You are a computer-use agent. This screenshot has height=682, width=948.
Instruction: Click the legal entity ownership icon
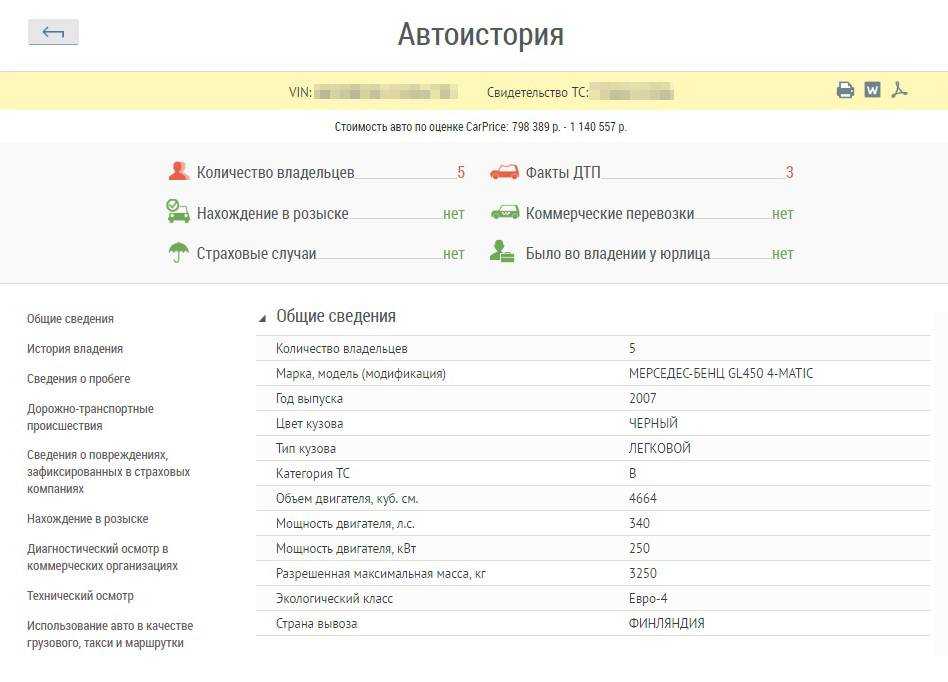tap(502, 253)
